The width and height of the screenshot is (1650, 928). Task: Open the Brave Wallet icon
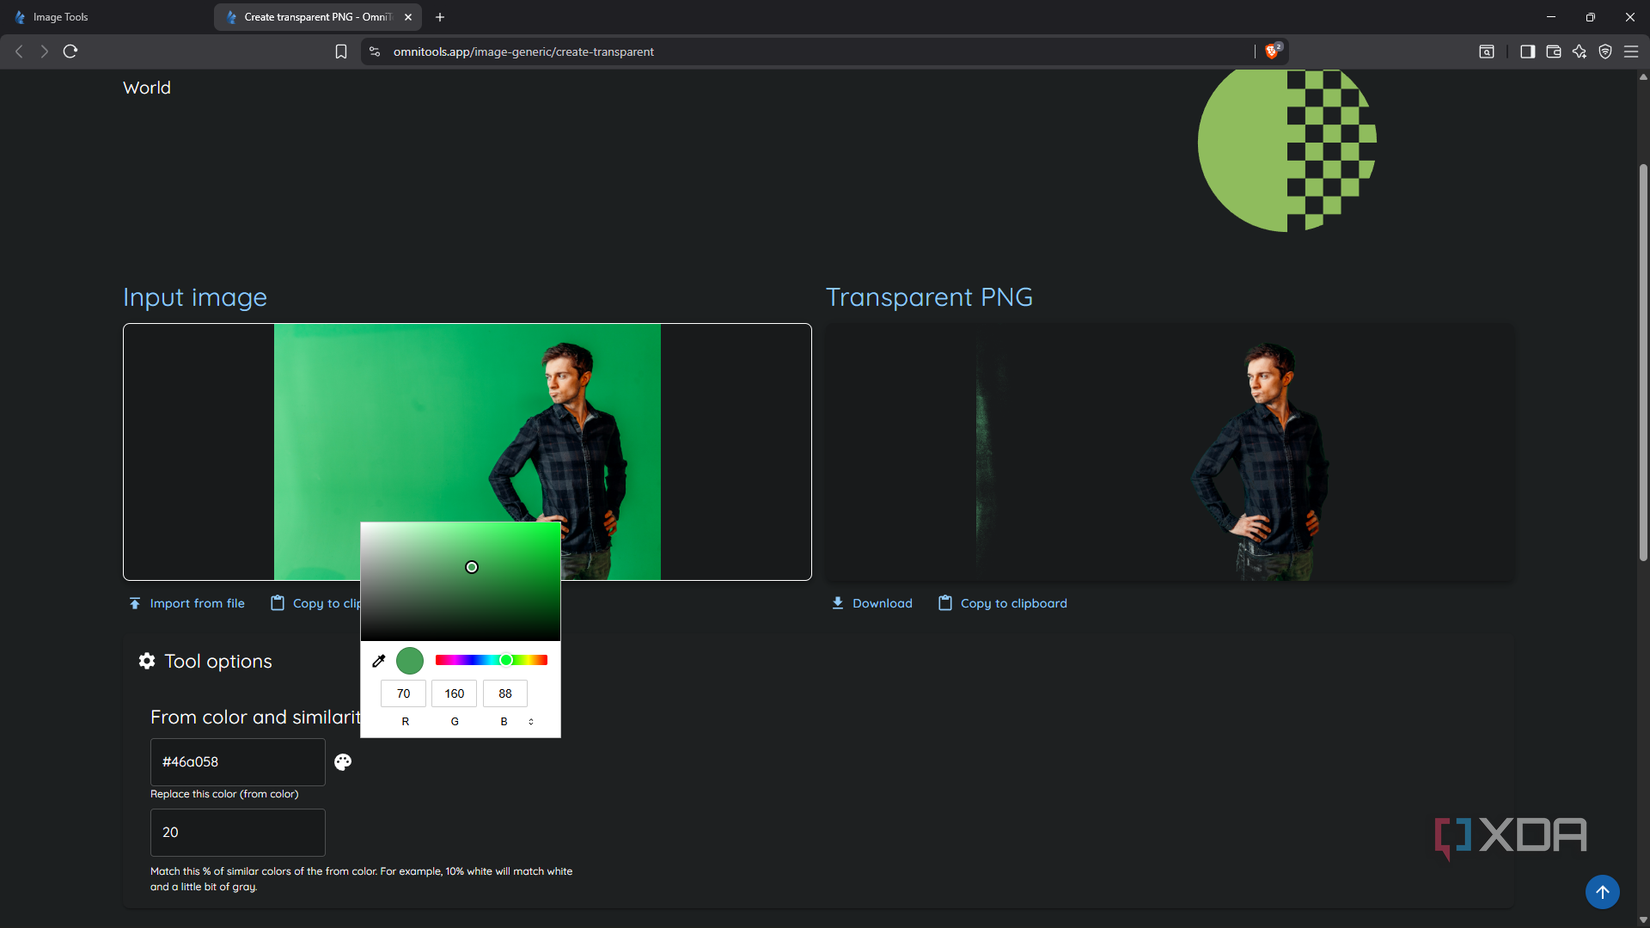[x=1553, y=51]
